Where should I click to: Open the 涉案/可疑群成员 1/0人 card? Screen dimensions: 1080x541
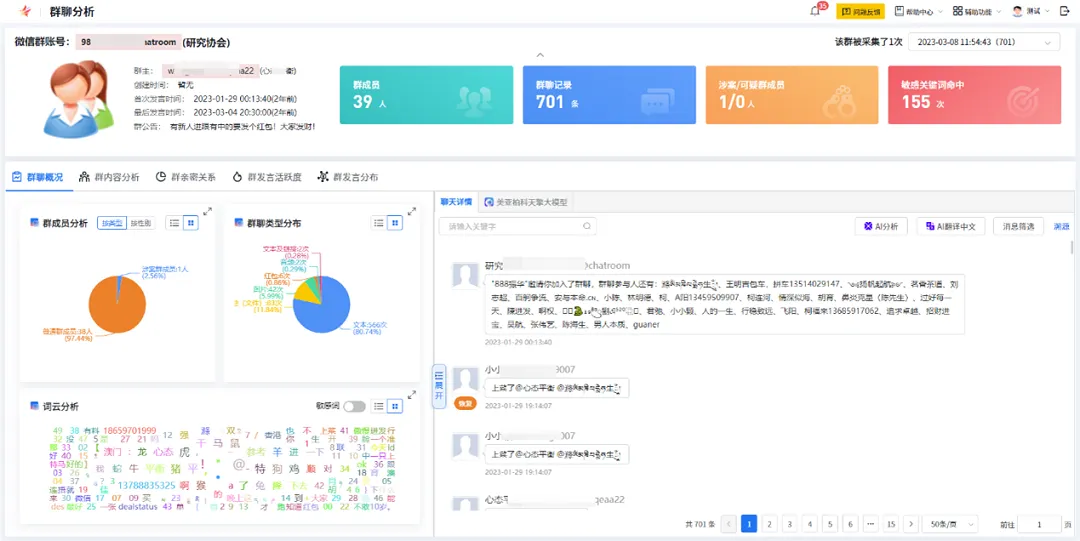pyautogui.click(x=791, y=95)
